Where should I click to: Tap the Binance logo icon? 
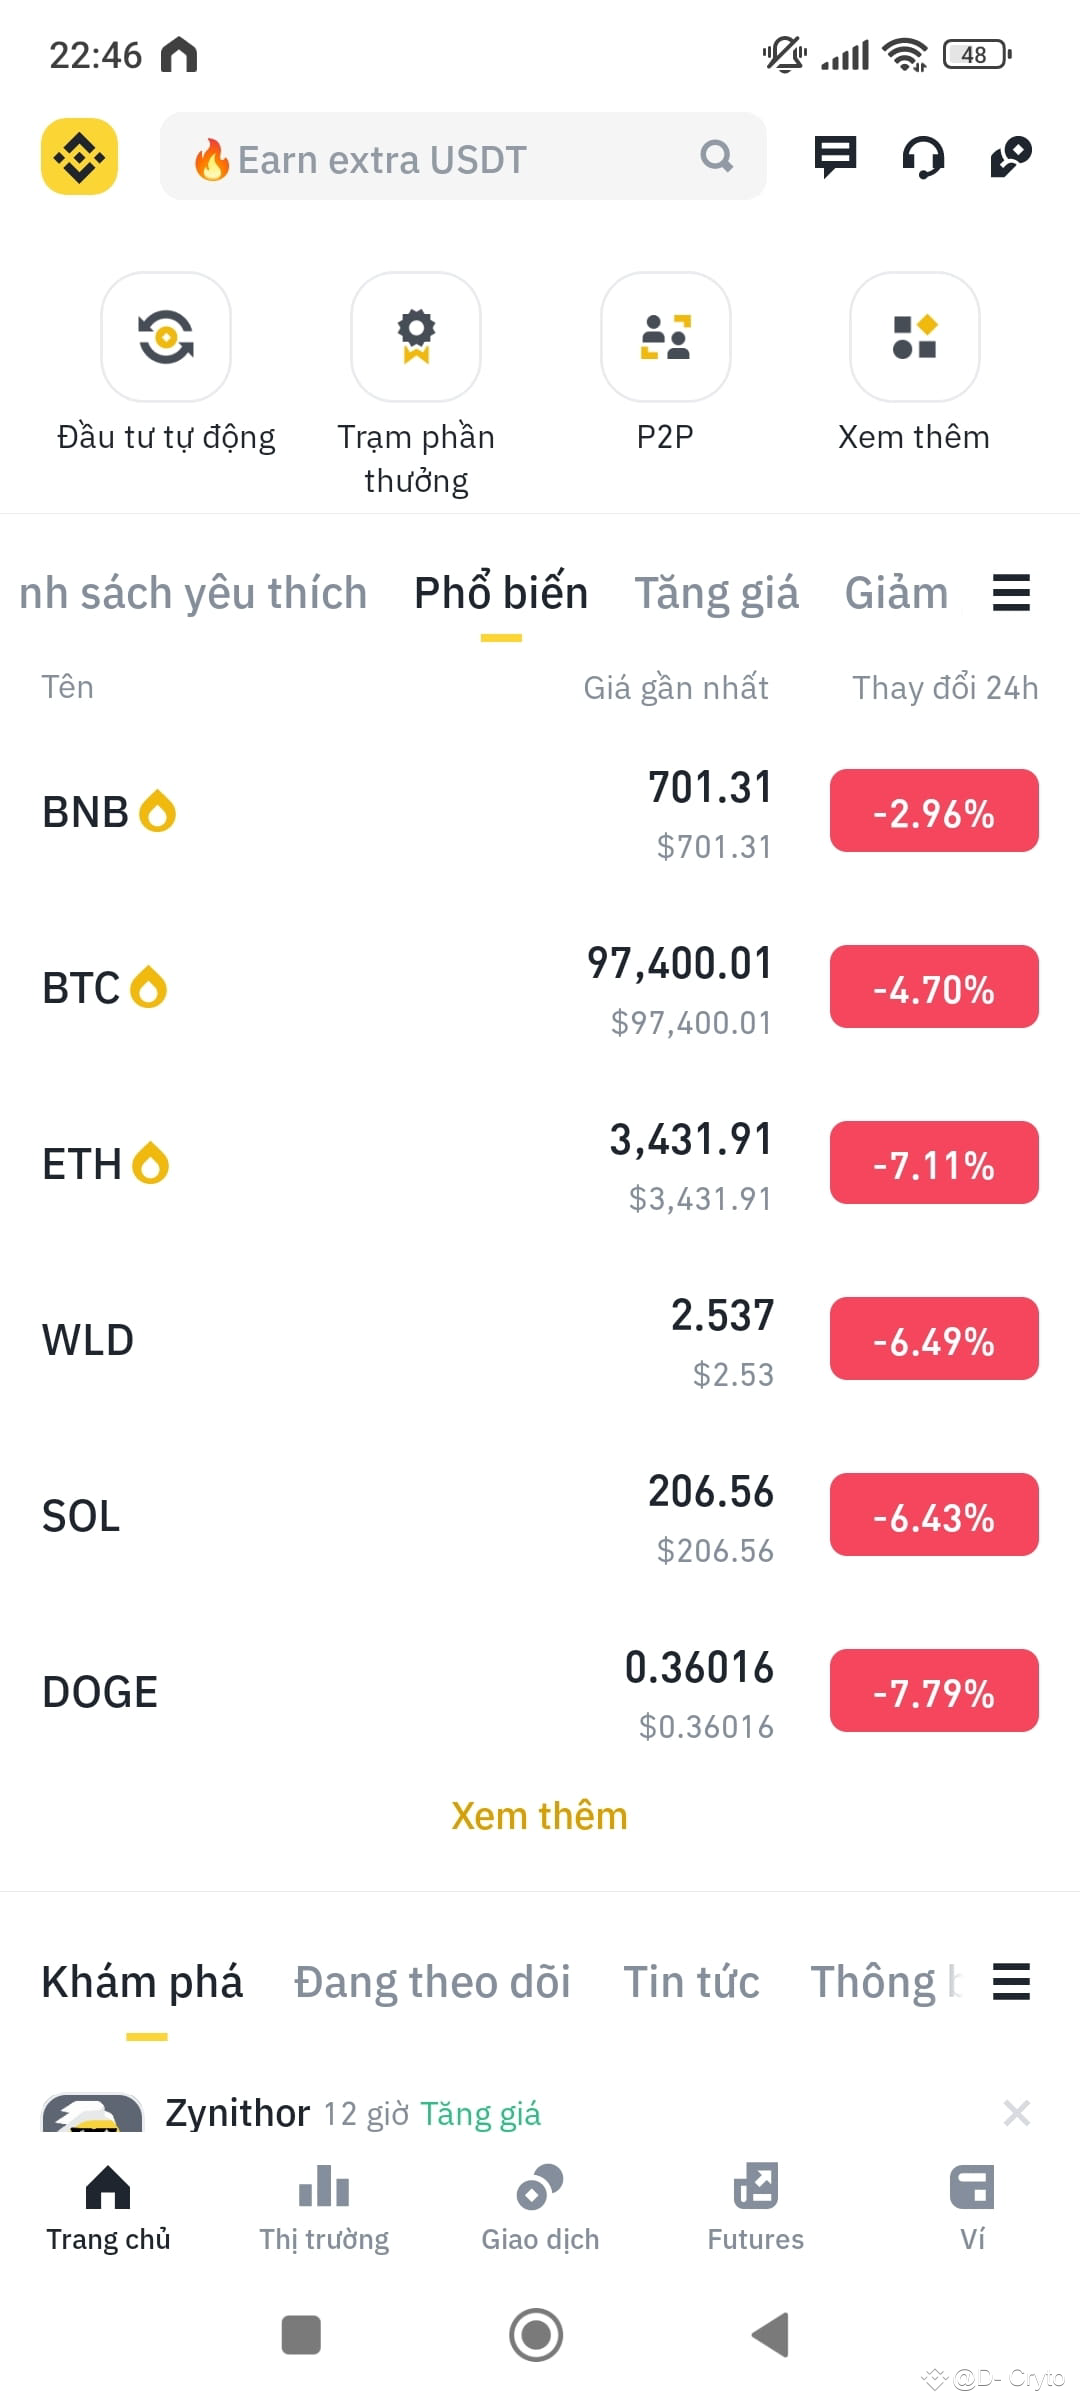click(x=79, y=156)
